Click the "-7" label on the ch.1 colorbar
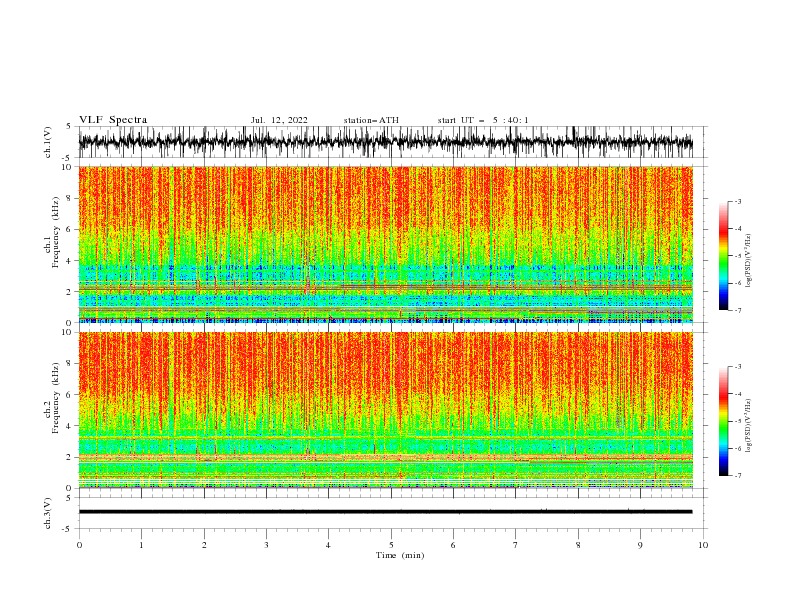Image resolution: width=792 pixels, height=612 pixels. click(x=738, y=310)
